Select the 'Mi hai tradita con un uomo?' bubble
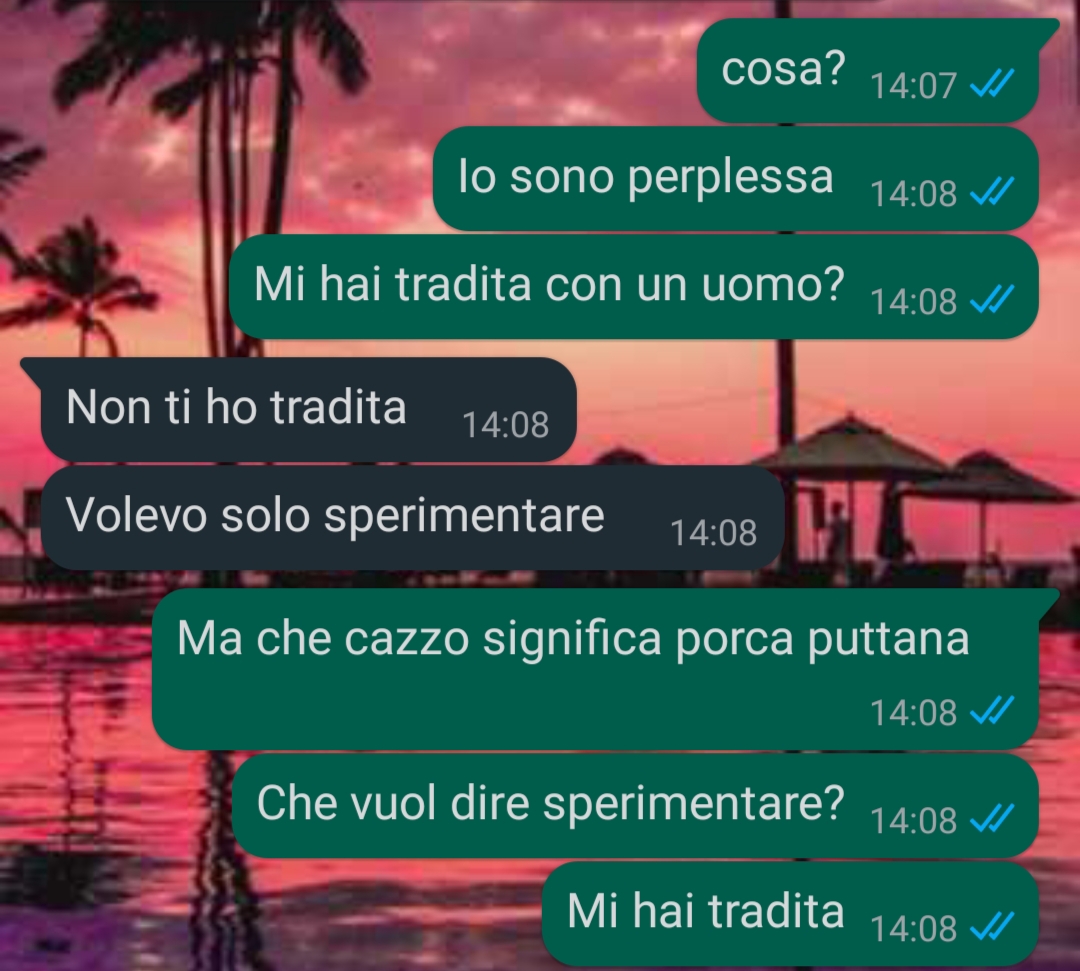1080x971 pixels. pyautogui.click(x=634, y=286)
